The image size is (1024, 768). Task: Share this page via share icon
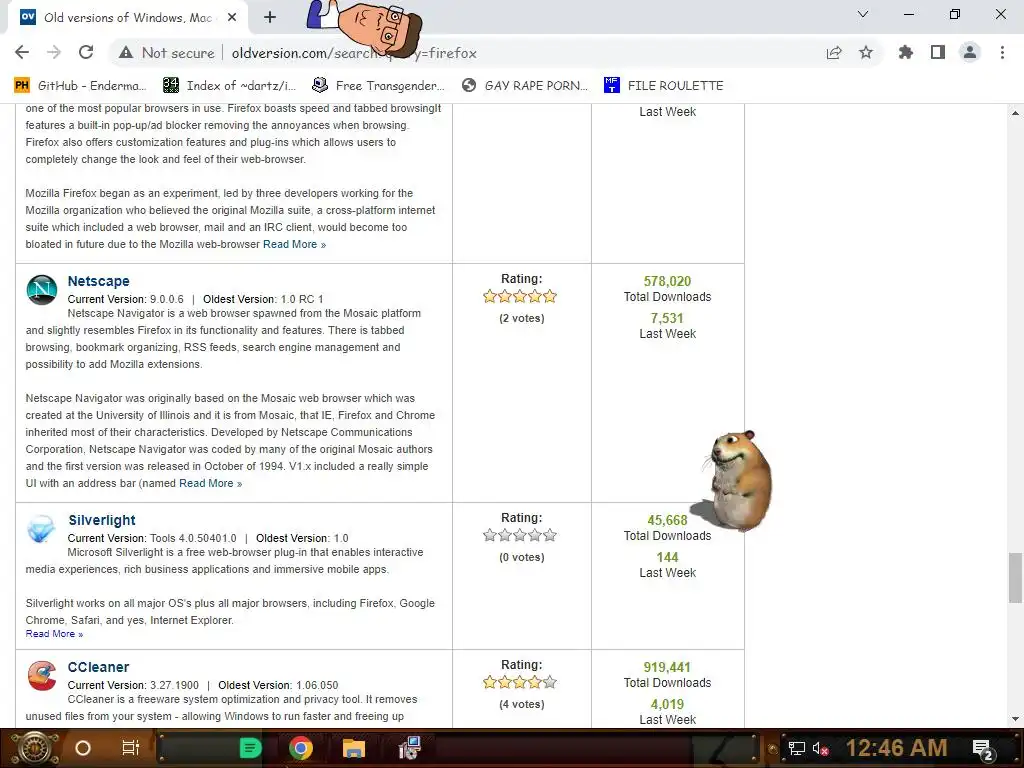tap(834, 53)
